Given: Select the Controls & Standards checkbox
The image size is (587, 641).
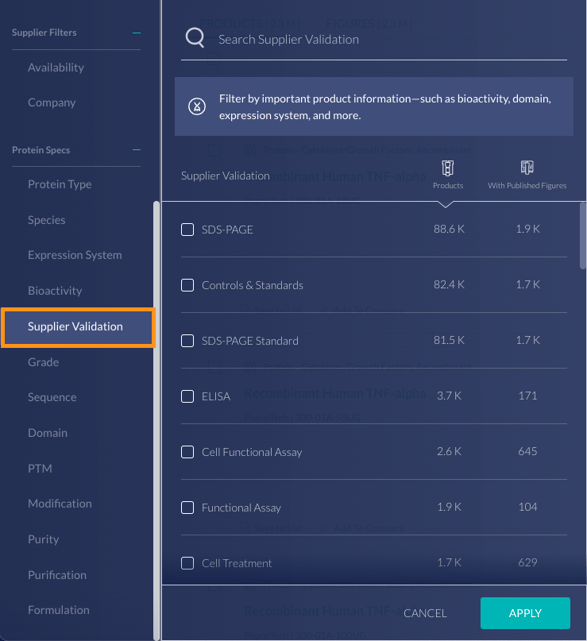Looking at the screenshot, I should coord(188,285).
